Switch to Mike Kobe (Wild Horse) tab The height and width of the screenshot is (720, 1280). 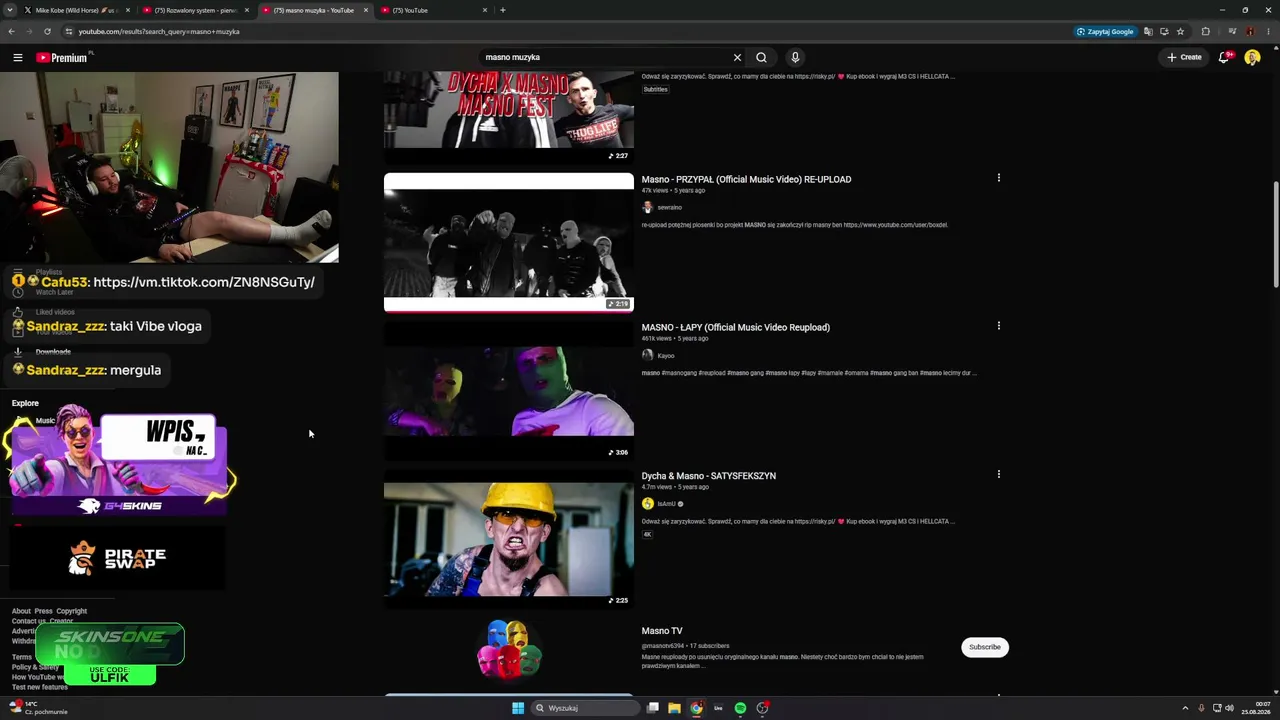click(77, 10)
